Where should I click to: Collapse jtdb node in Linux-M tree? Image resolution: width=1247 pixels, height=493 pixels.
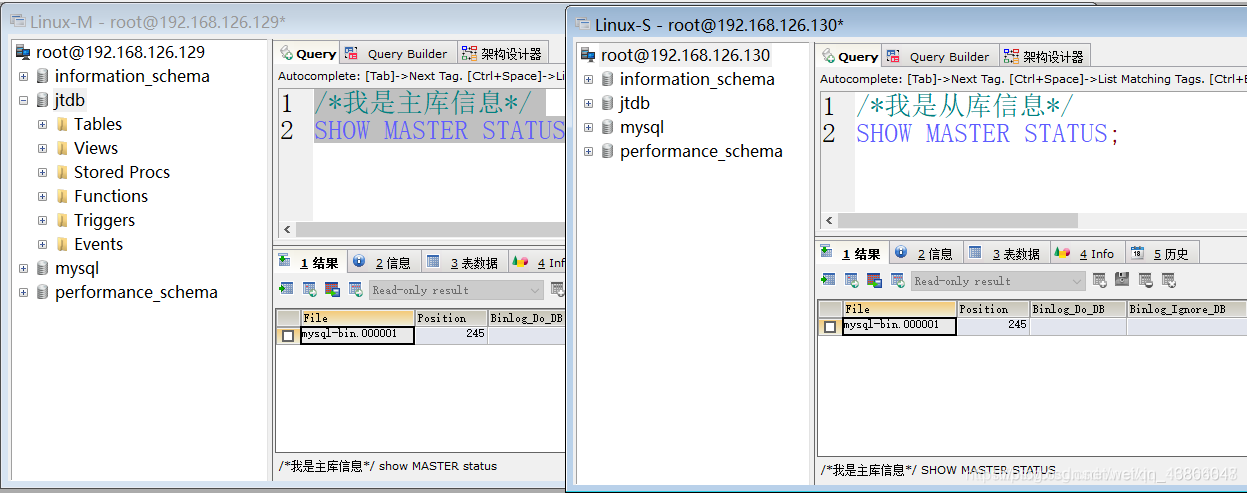tap(23, 100)
